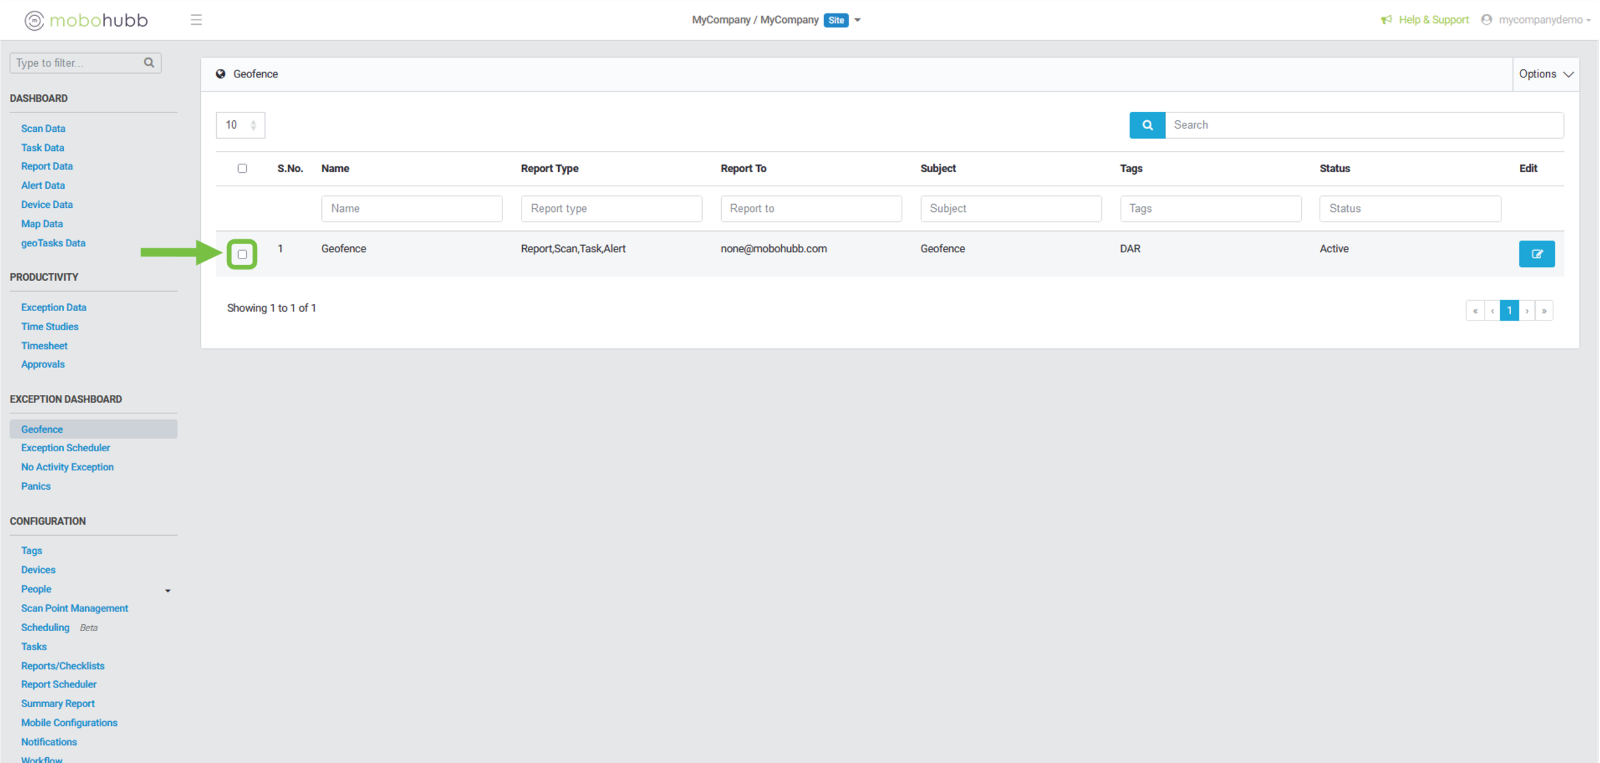Click the globe icon beside Geofence title
Screen dimensions: 1600x763
[x=221, y=74]
